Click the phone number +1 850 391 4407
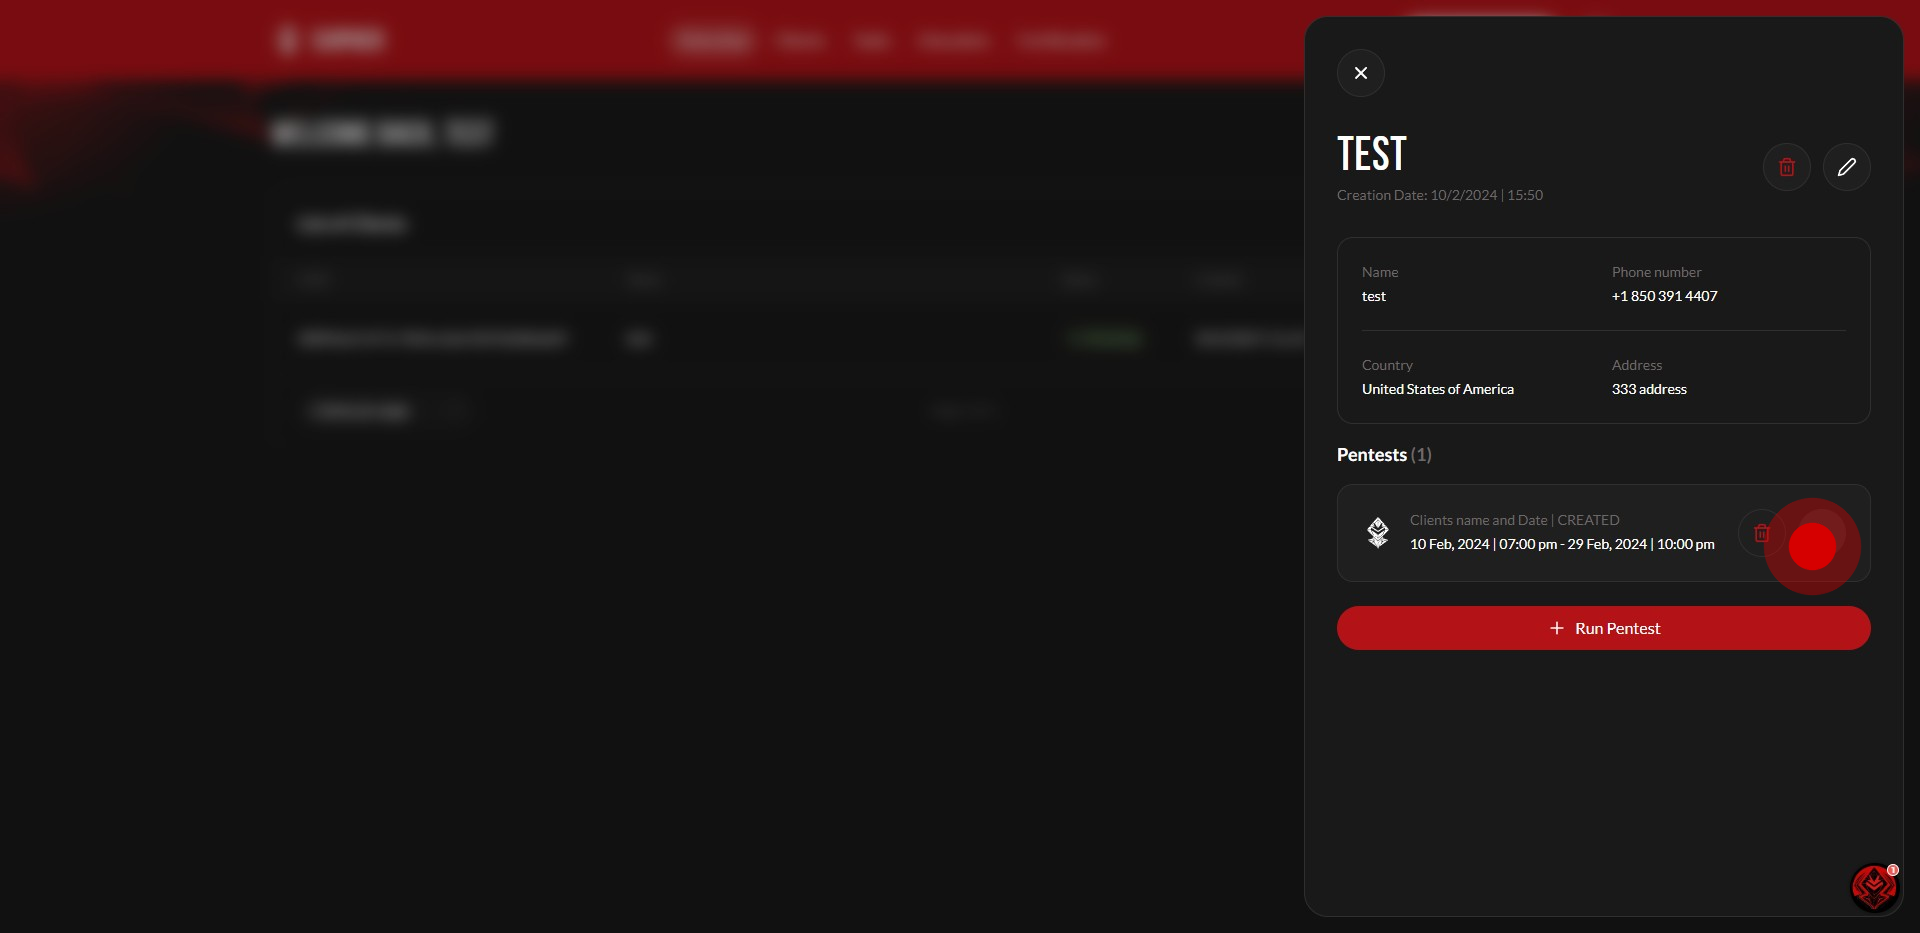The height and width of the screenshot is (933, 1920). pyautogui.click(x=1664, y=296)
